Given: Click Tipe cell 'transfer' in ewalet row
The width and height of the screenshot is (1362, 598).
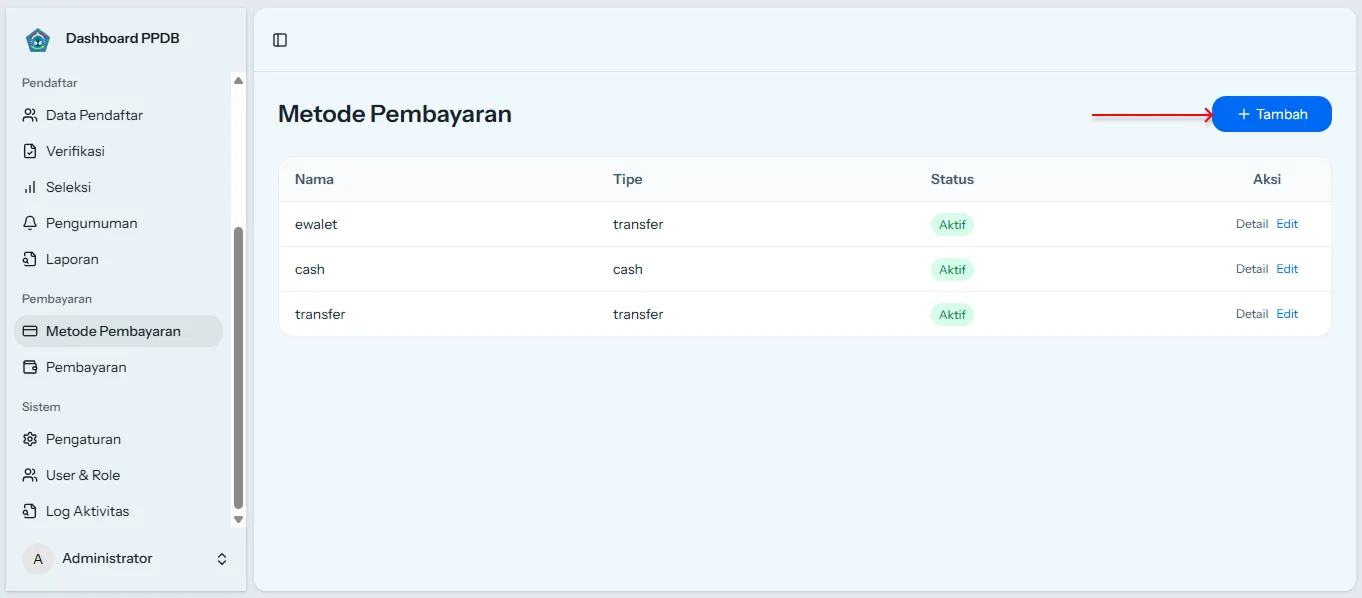Looking at the screenshot, I should coord(638,224).
